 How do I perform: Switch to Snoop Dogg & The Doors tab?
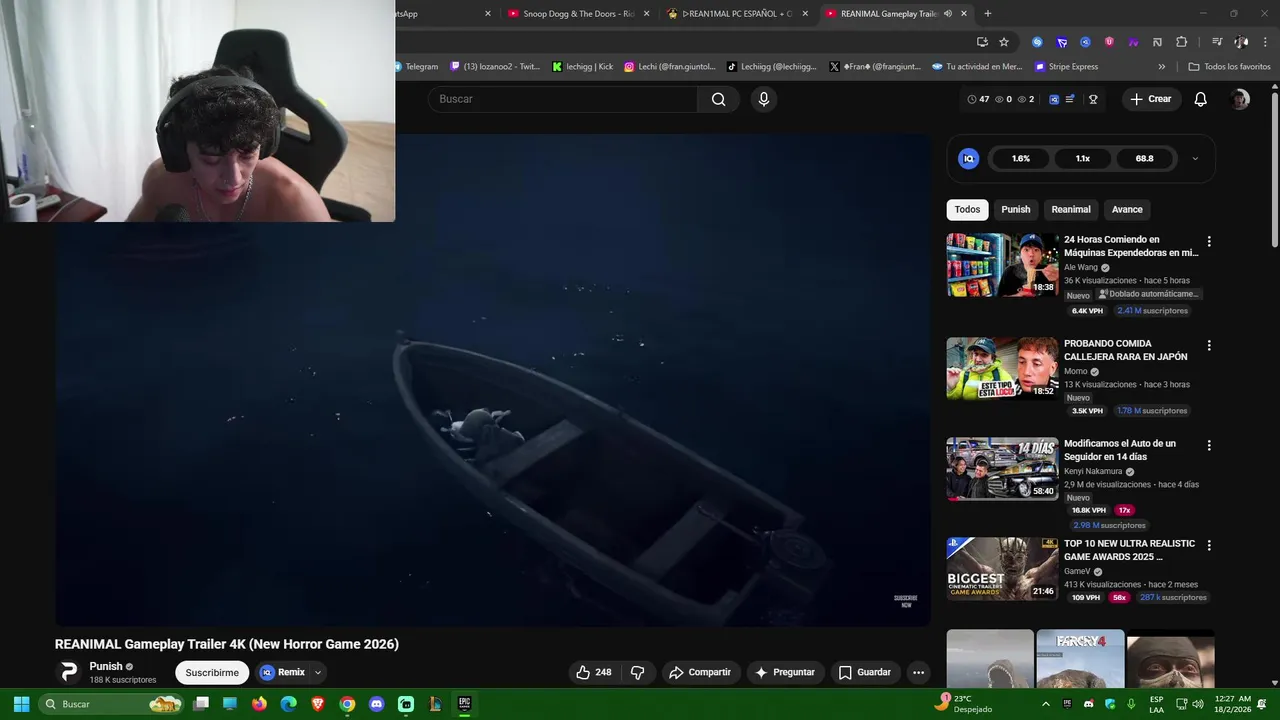pos(580,14)
